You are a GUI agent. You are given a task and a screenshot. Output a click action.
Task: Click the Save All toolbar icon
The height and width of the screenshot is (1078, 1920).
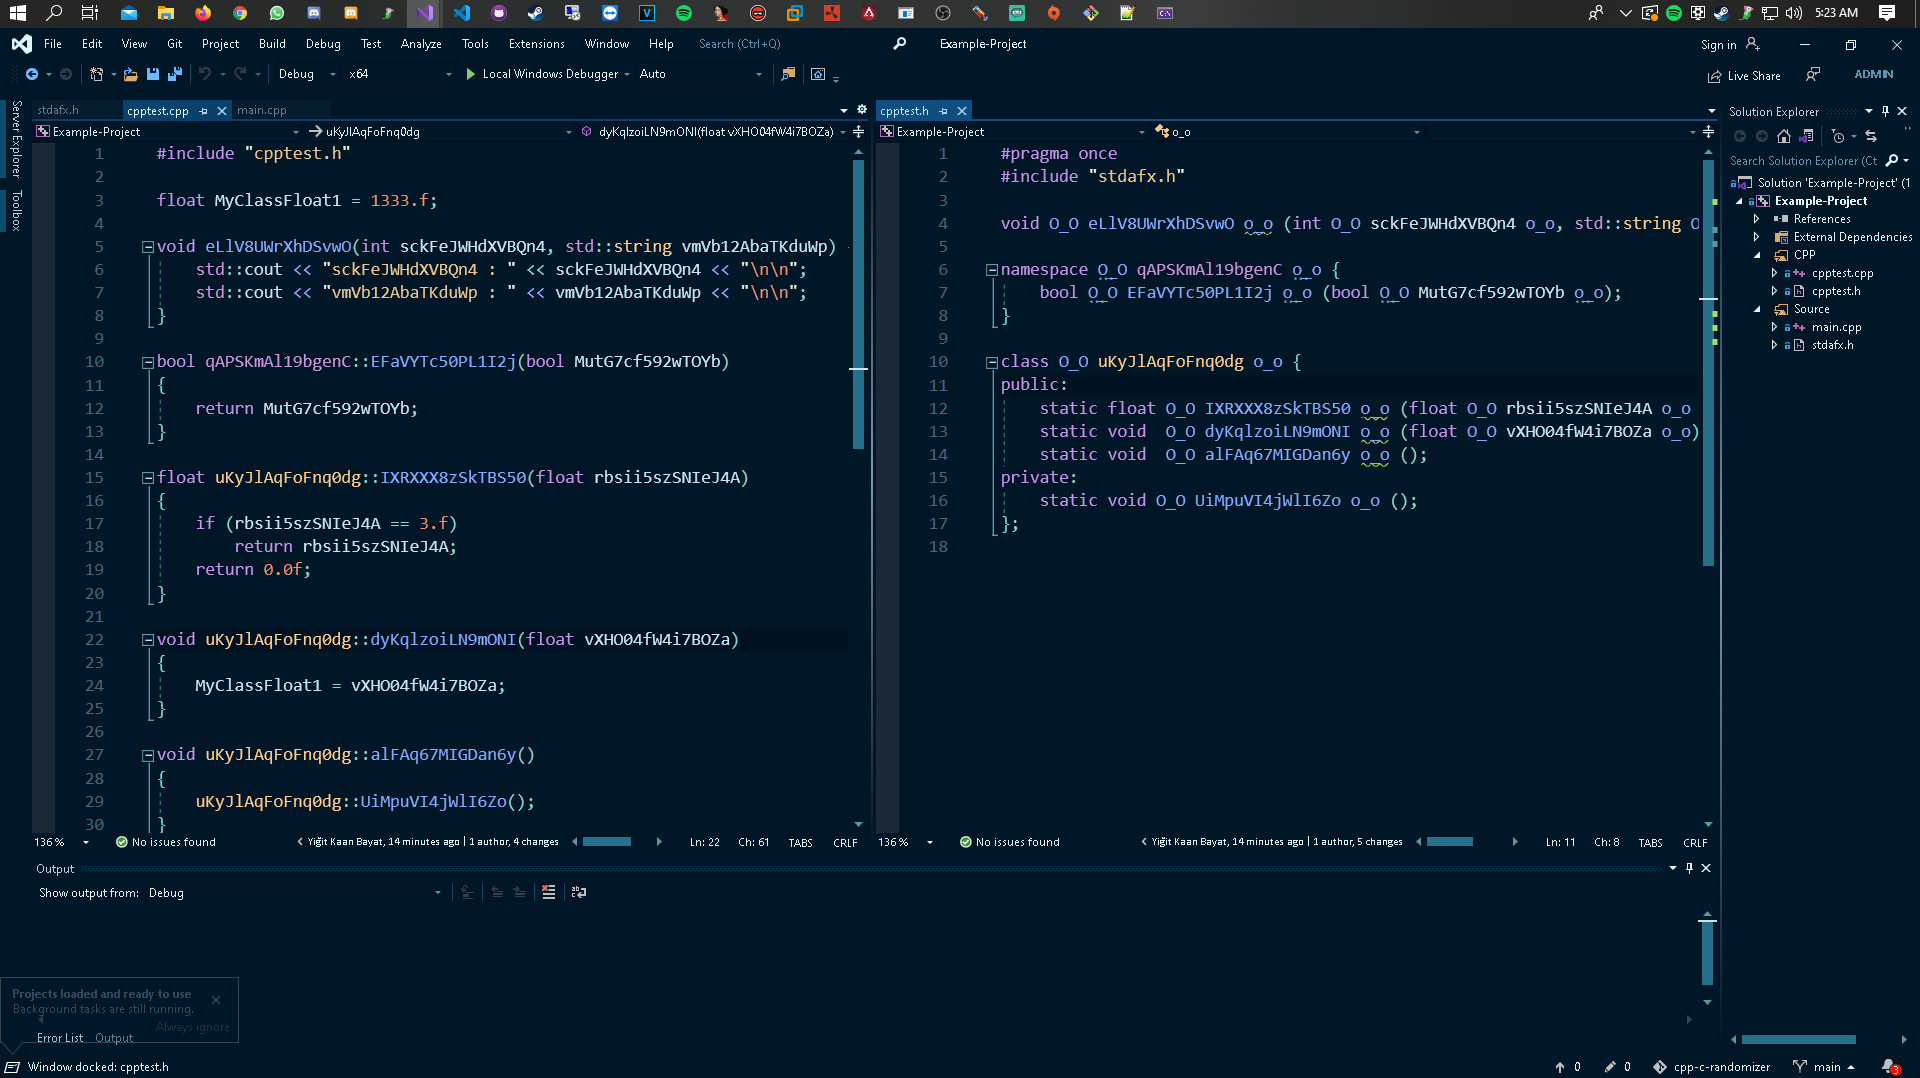[x=175, y=74]
